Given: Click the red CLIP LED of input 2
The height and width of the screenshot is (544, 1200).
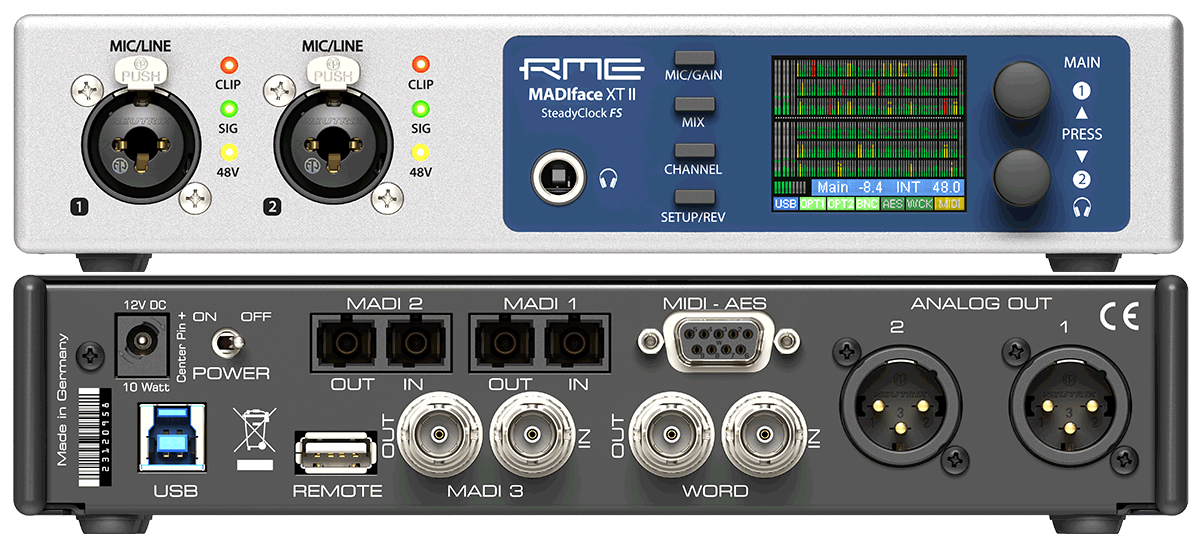Looking at the screenshot, I should (421, 65).
